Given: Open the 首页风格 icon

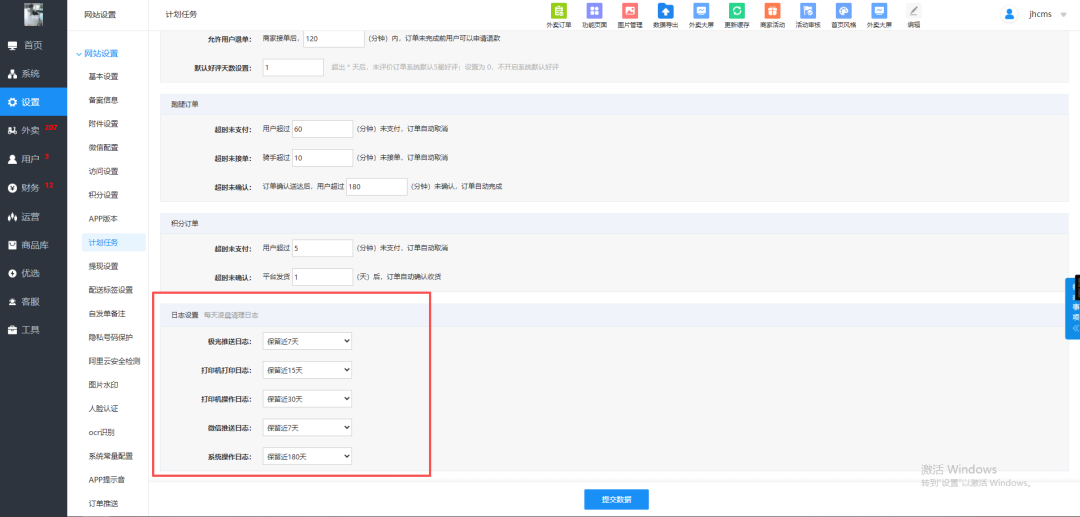Looking at the screenshot, I should pyautogui.click(x=843, y=14).
